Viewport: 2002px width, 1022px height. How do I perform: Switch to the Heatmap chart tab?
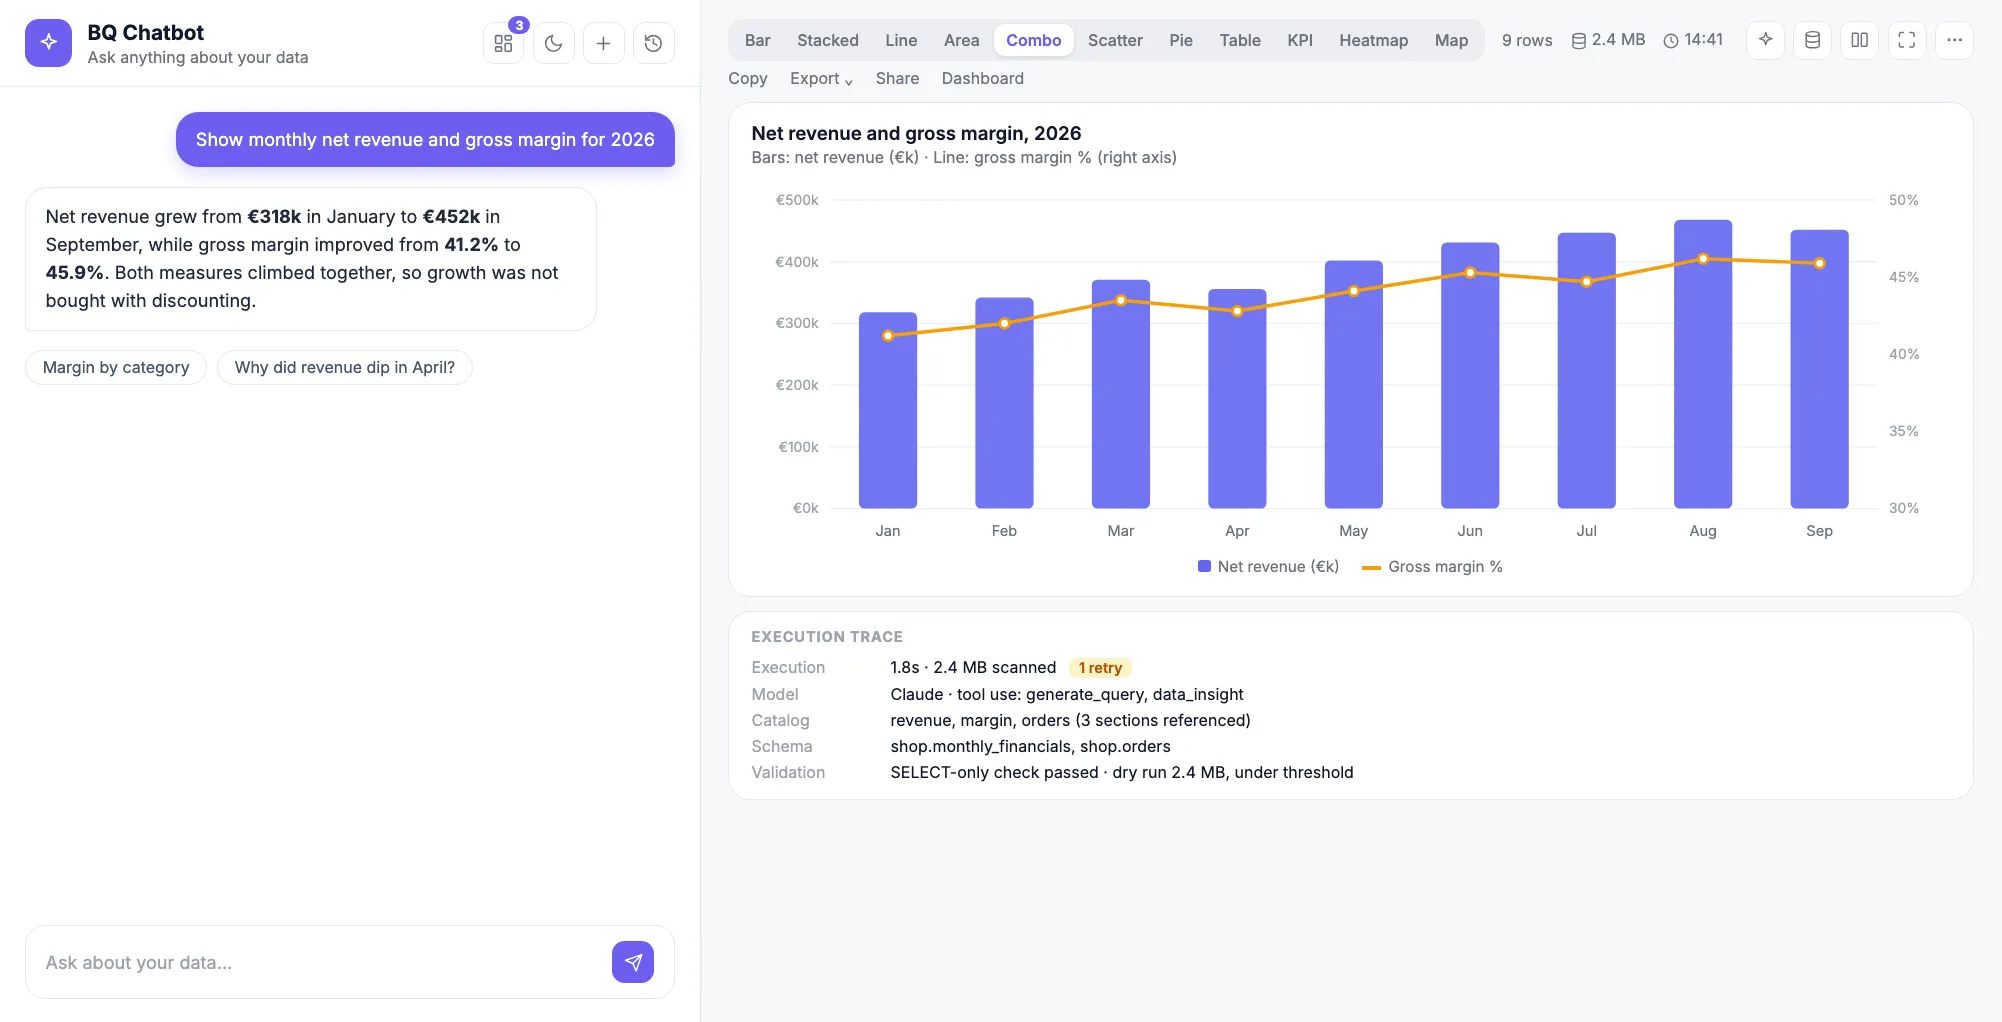(x=1373, y=40)
